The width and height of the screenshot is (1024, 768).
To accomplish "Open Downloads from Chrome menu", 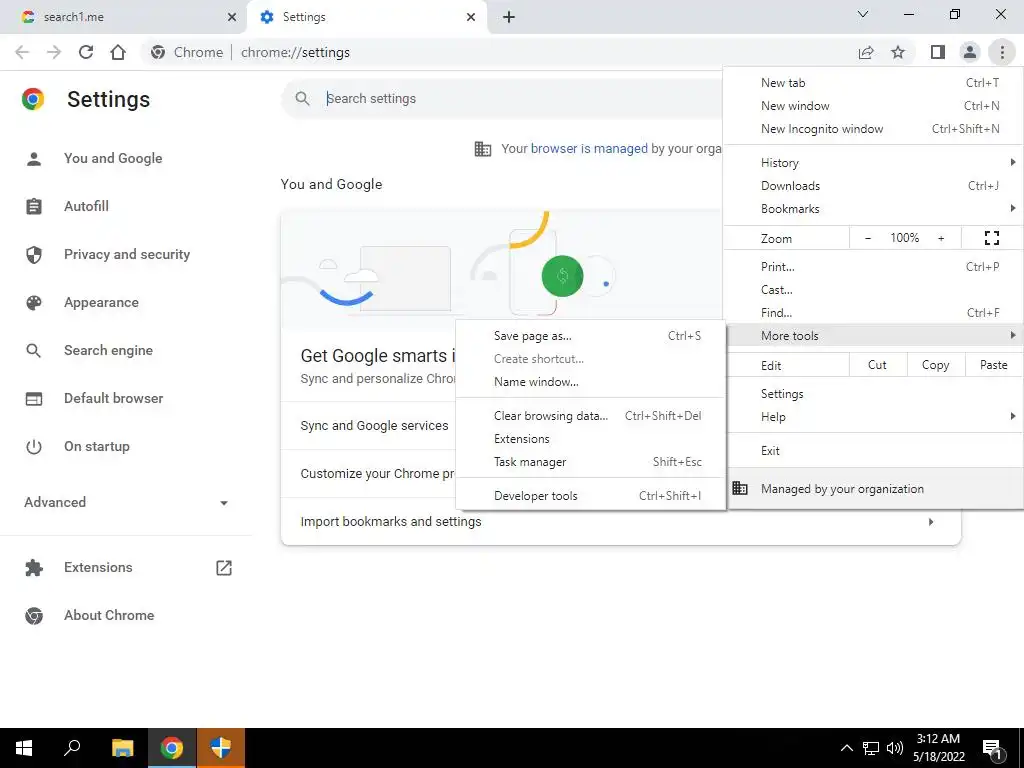I will pos(873,186).
